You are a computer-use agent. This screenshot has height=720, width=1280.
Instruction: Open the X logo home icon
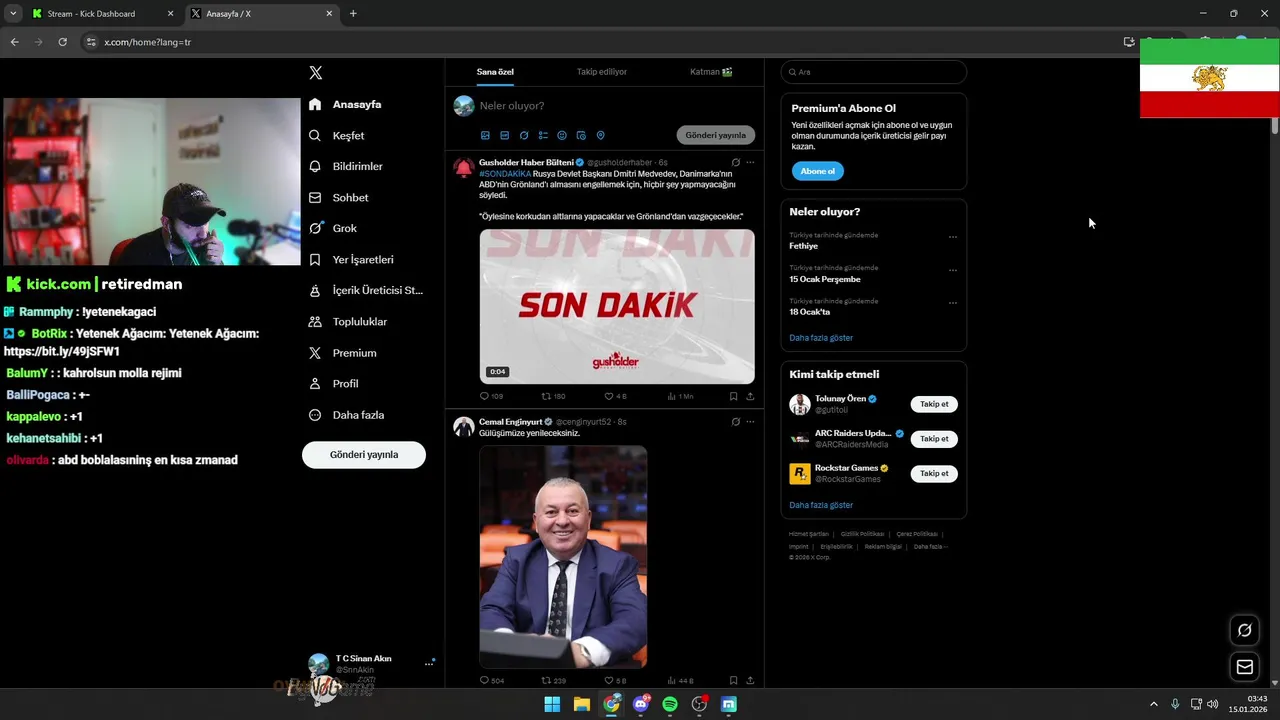316,73
